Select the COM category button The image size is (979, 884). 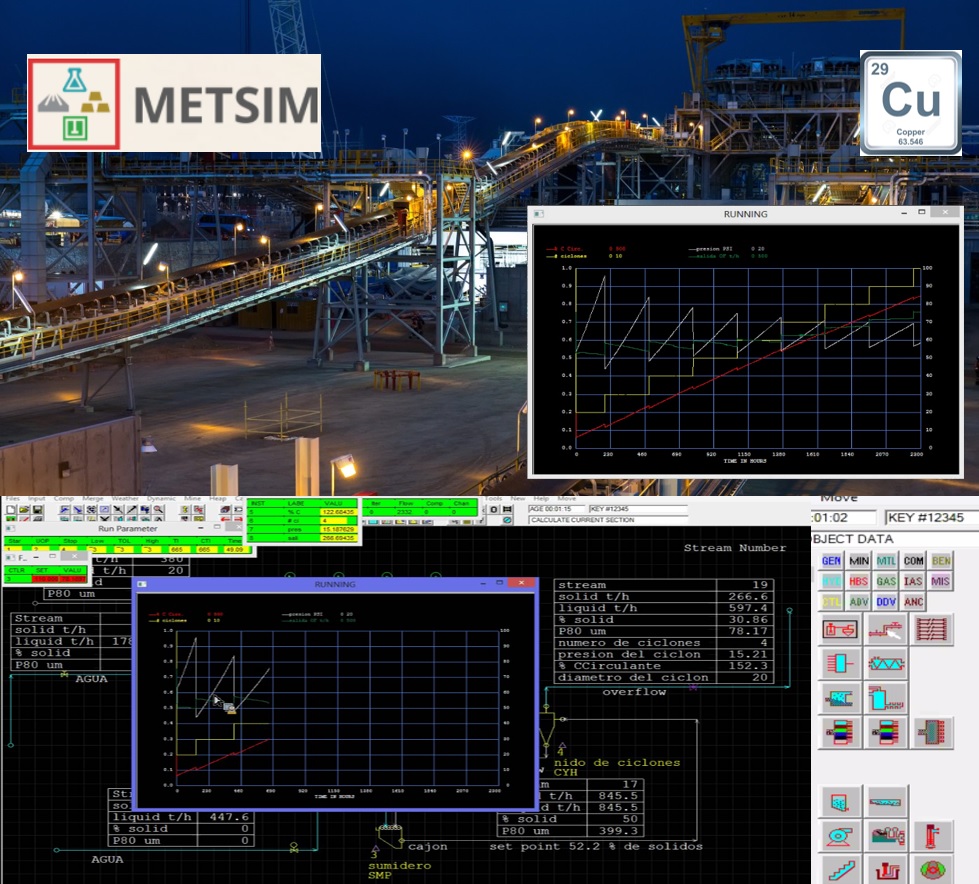click(913, 561)
